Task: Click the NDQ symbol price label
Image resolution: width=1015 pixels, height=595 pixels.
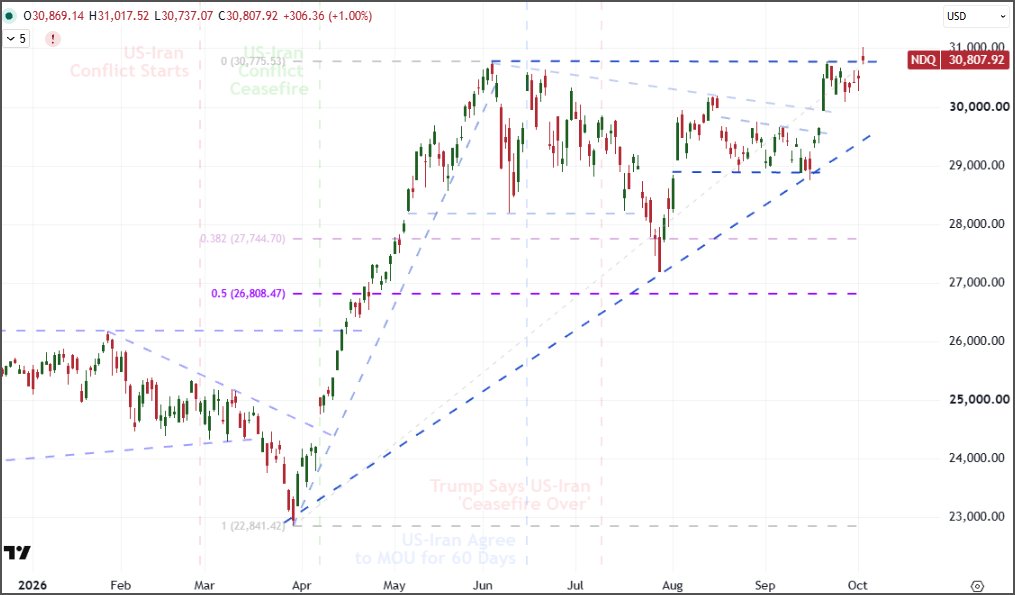Action: 922,60
